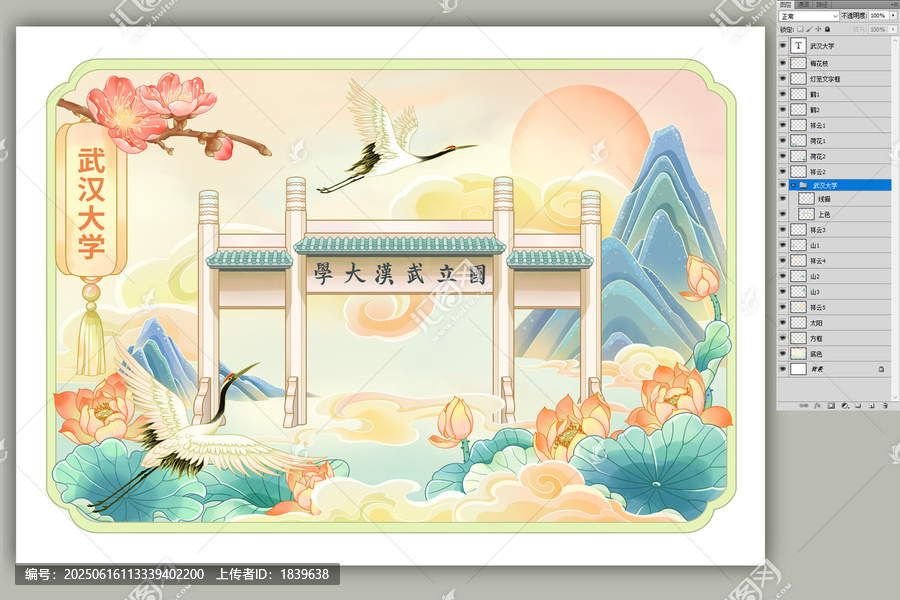
Task: Click the layers panel scrollbar up arrow
Action: click(x=895, y=40)
